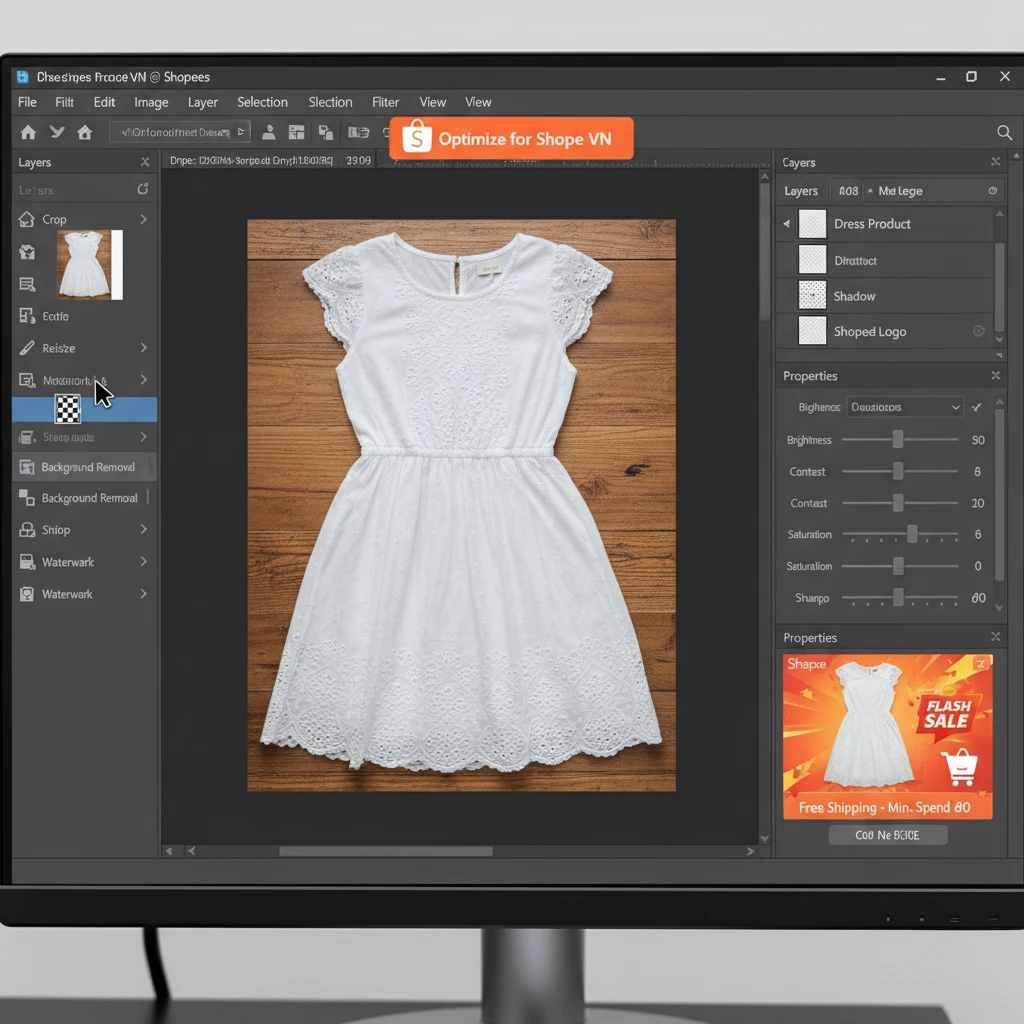Expand the Crop submenu chevron
1024x1024 pixels.
(x=143, y=219)
